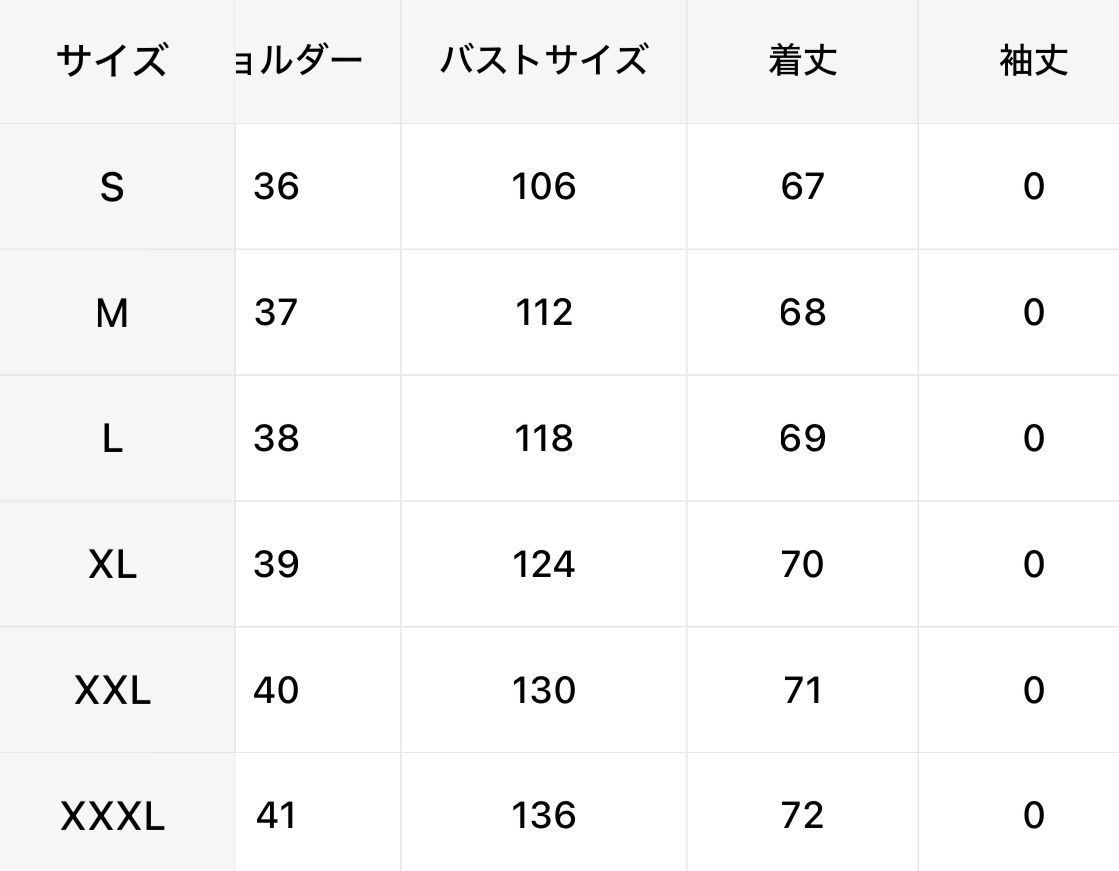Viewport: 1119px width, 871px height.
Task: Select the 袖丈 column header
Action: [1033, 62]
